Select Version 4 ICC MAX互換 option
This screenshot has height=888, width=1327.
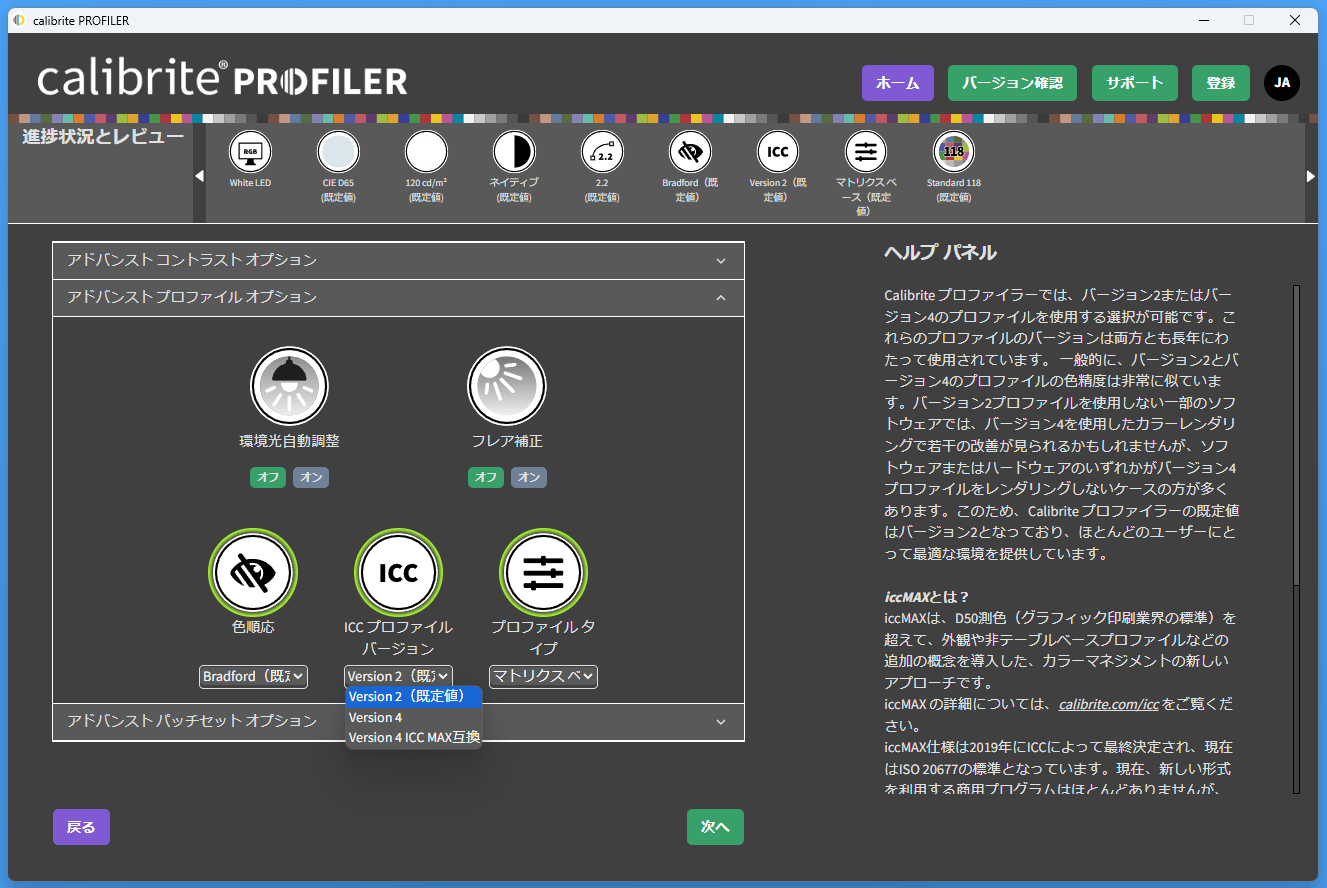(414, 737)
